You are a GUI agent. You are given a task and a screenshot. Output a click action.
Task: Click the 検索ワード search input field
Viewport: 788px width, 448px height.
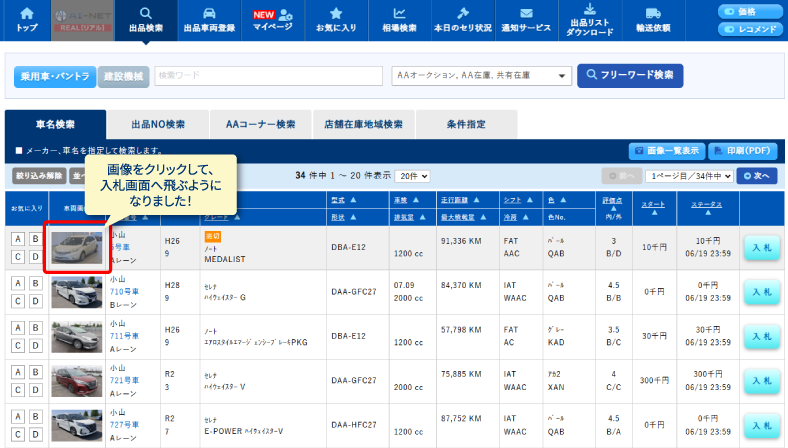click(x=268, y=76)
